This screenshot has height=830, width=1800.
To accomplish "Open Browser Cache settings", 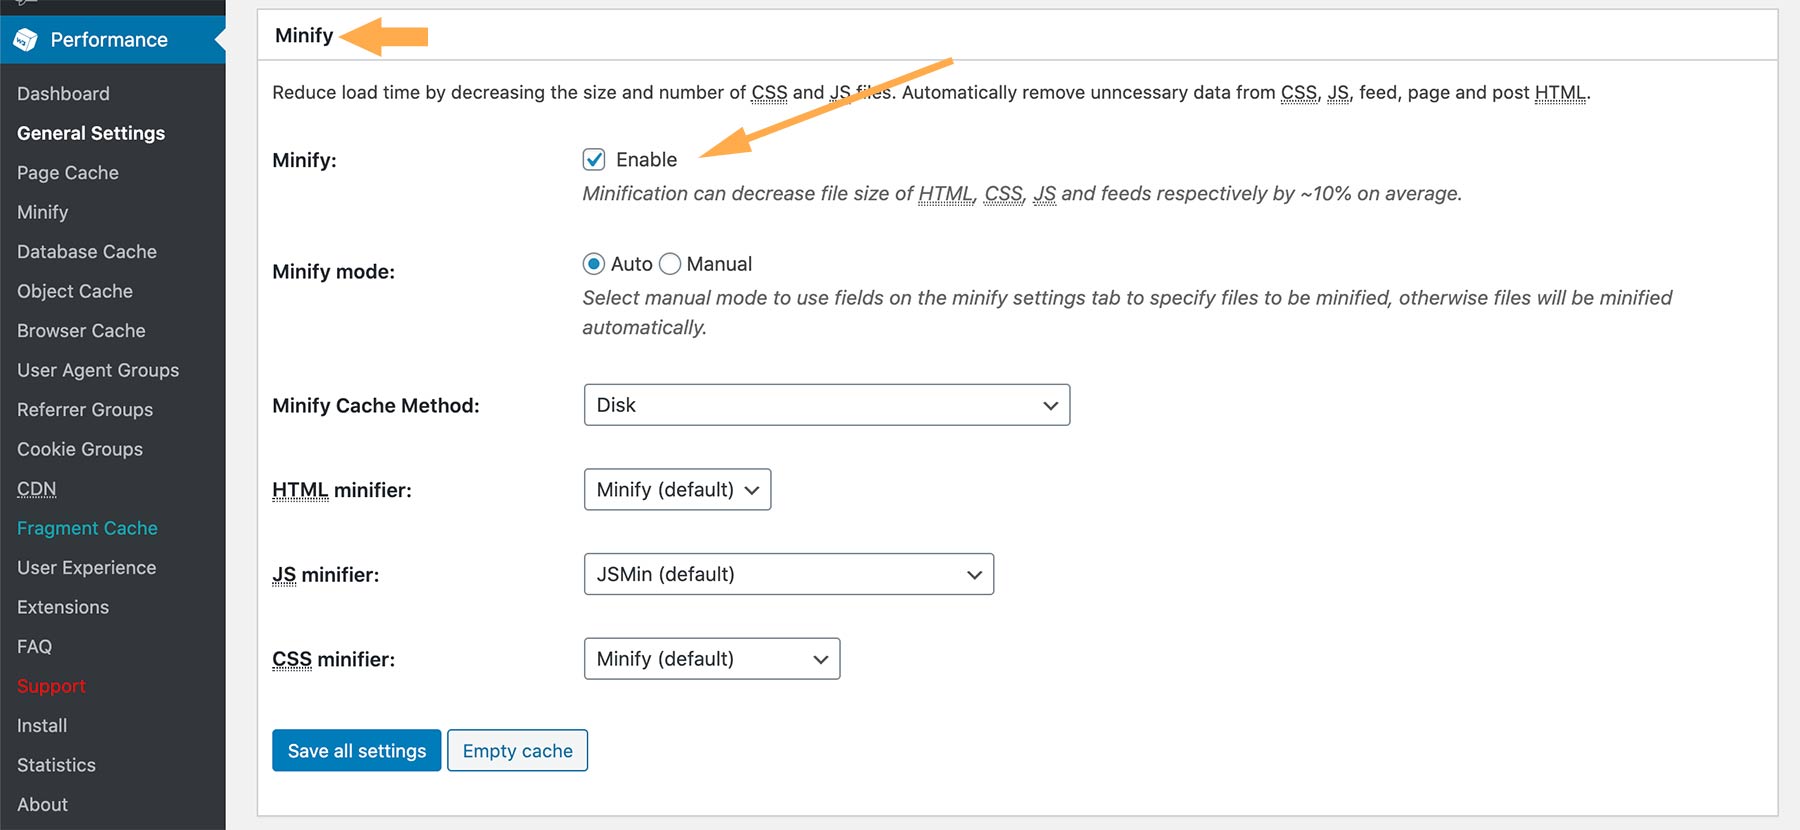I will click(80, 330).
